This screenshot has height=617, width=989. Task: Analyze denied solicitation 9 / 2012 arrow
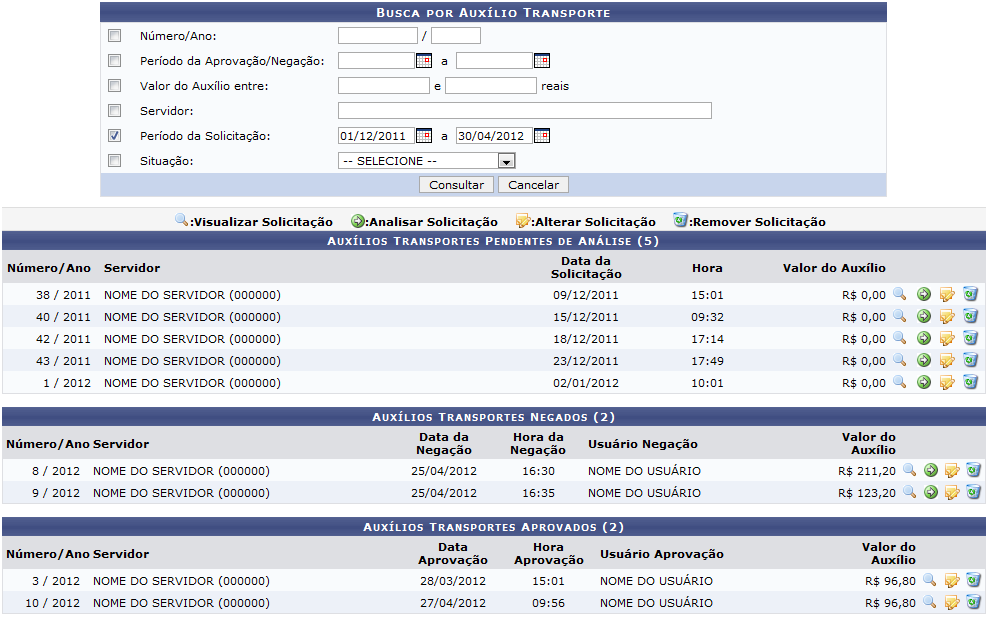tap(930, 493)
